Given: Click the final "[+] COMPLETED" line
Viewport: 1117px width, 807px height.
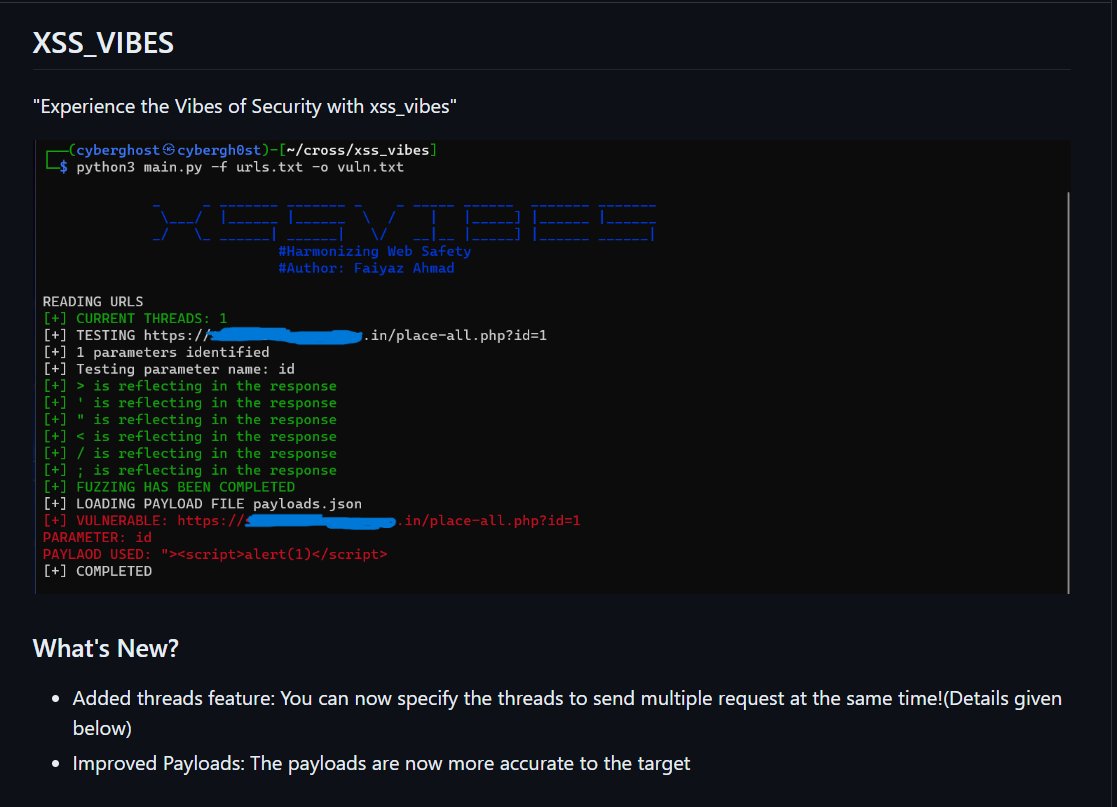Looking at the screenshot, I should [97, 571].
